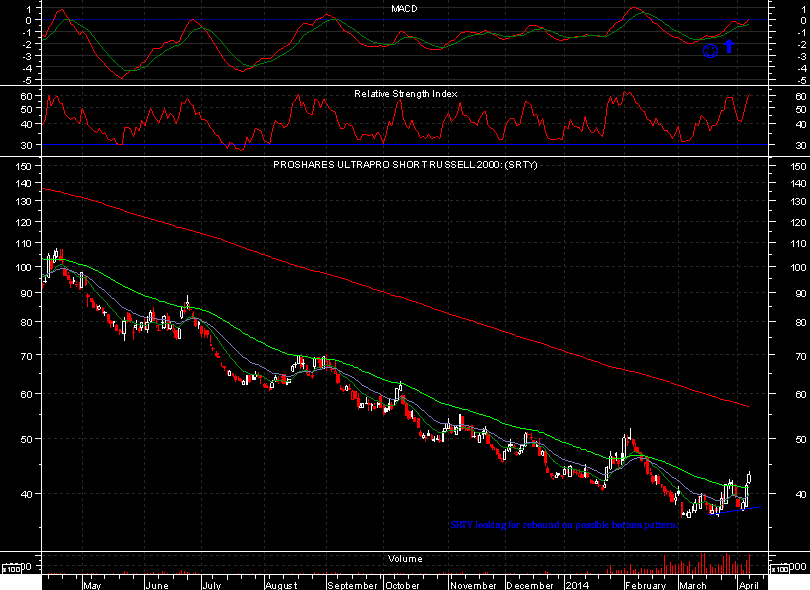
Task: Click the July label on the date axis
Action: coord(212,585)
